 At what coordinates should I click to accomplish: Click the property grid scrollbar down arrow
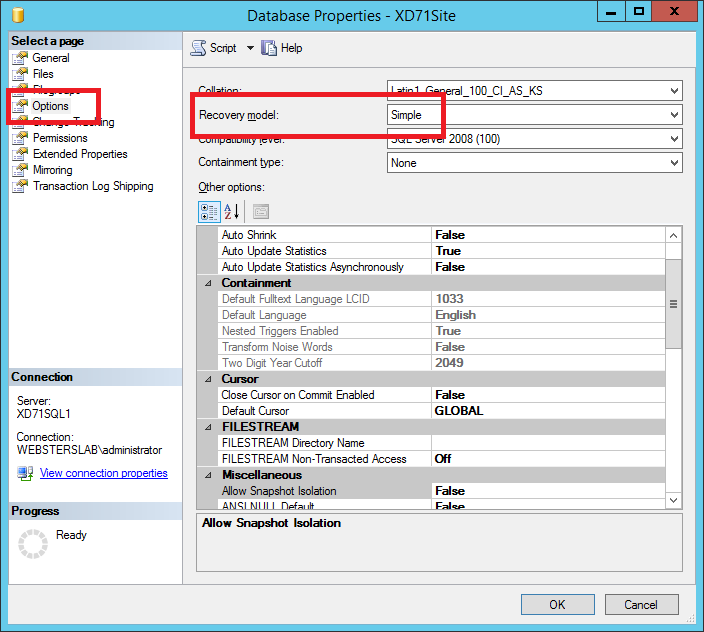pyautogui.click(x=673, y=499)
